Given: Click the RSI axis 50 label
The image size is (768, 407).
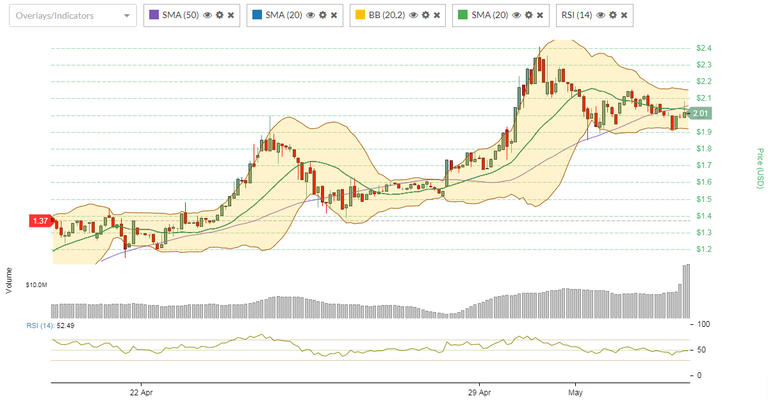Looking at the screenshot, I should coord(701,350).
